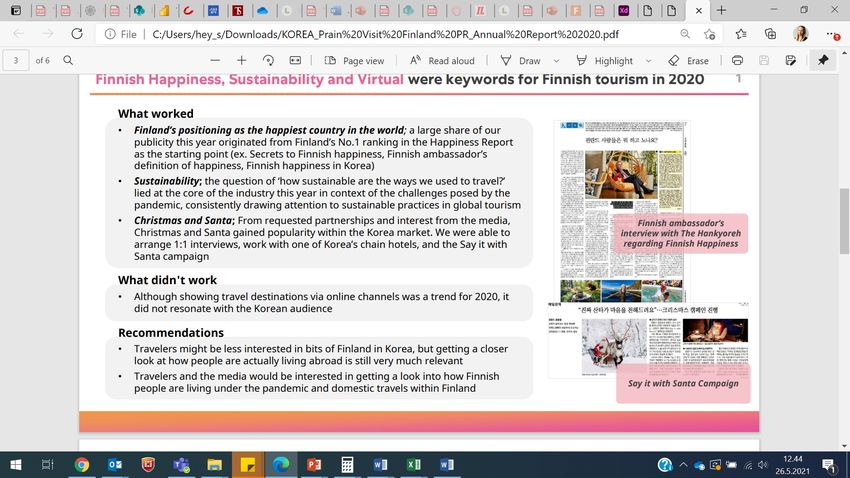Open a new browser tab
Viewport: 850px width, 478px height.
coord(722,10)
